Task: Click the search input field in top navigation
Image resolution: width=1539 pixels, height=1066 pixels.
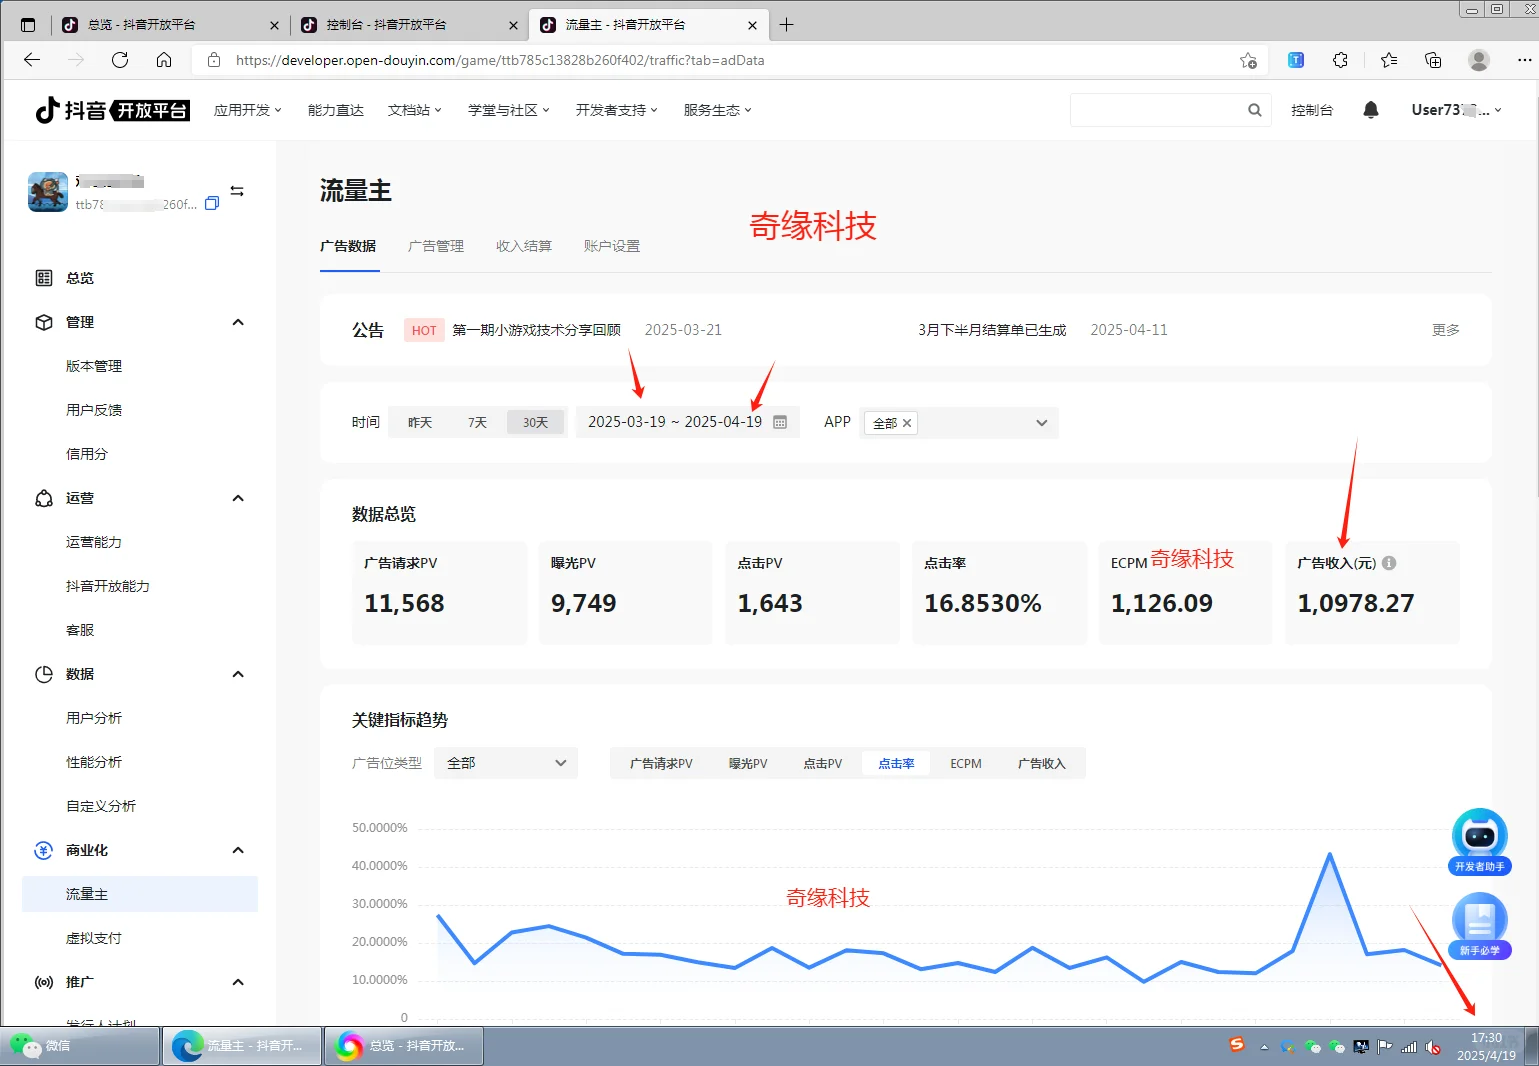Action: tap(1160, 110)
